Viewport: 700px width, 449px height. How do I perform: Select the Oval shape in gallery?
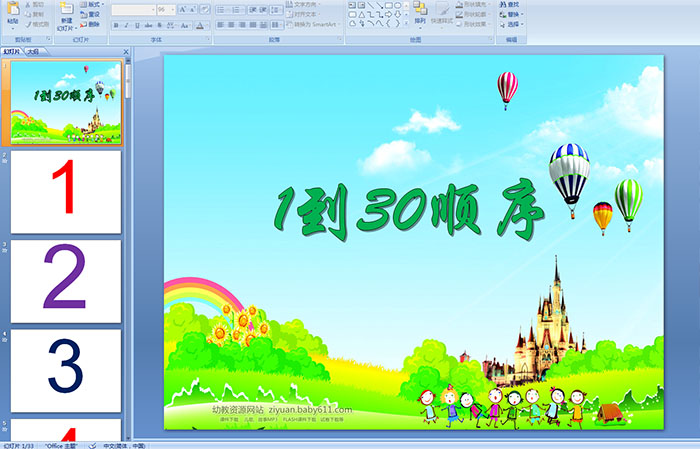397,5
